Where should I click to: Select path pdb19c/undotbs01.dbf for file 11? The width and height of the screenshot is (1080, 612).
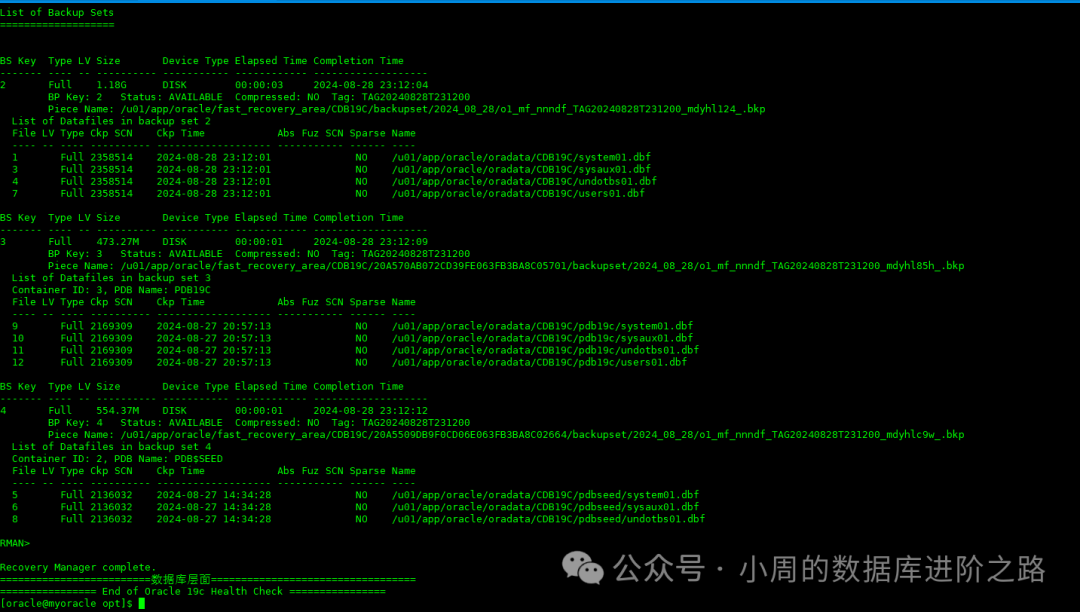(546, 350)
